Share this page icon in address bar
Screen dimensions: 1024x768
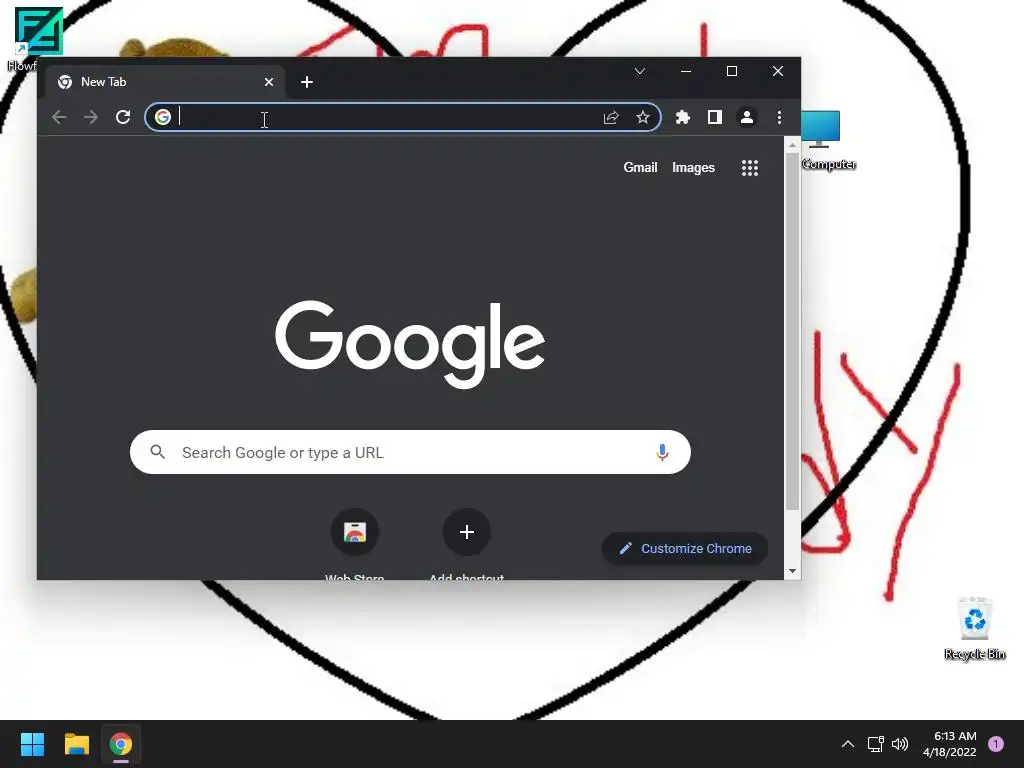pos(611,117)
